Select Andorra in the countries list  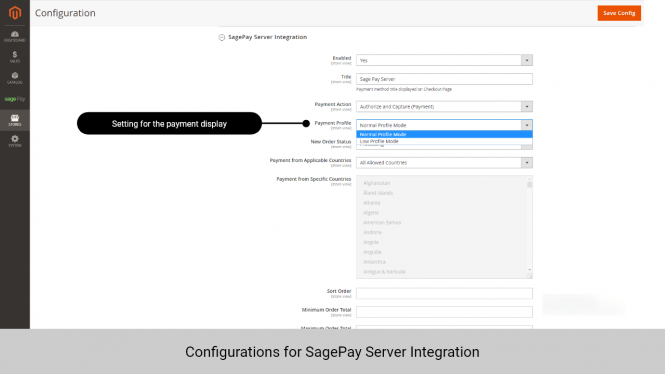point(372,232)
